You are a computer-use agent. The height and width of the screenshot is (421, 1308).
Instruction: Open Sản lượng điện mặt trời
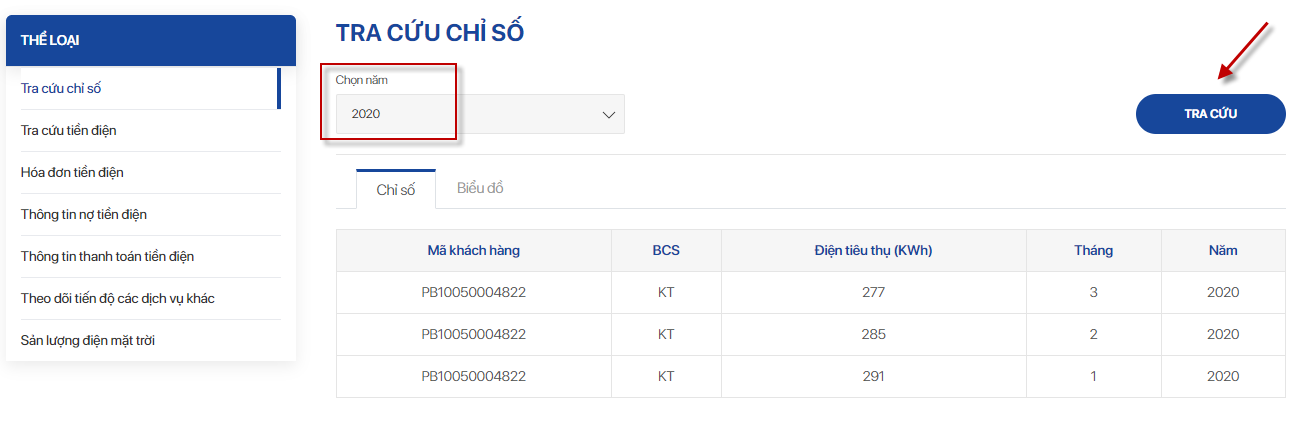tap(87, 340)
